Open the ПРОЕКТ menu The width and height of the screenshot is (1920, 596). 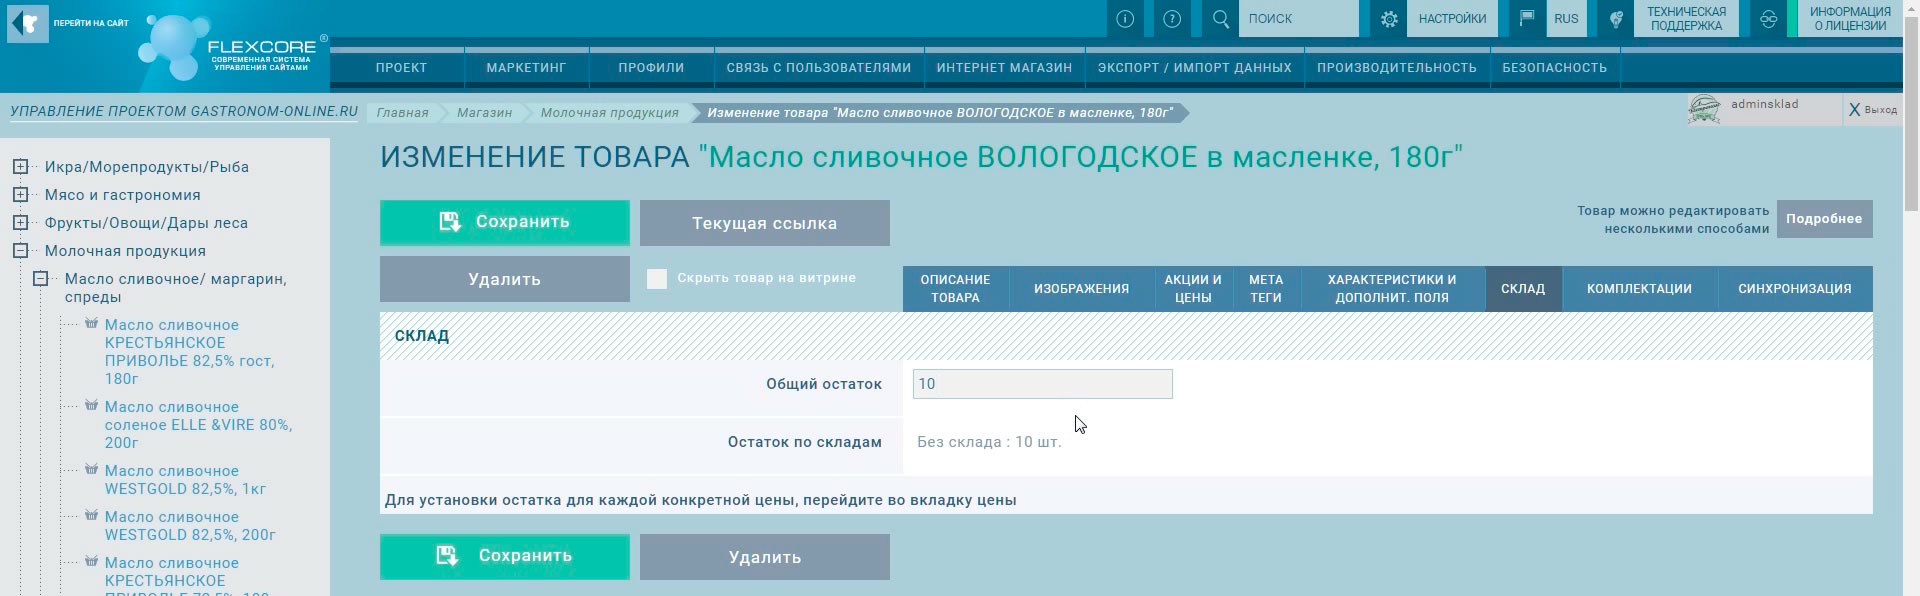click(402, 68)
